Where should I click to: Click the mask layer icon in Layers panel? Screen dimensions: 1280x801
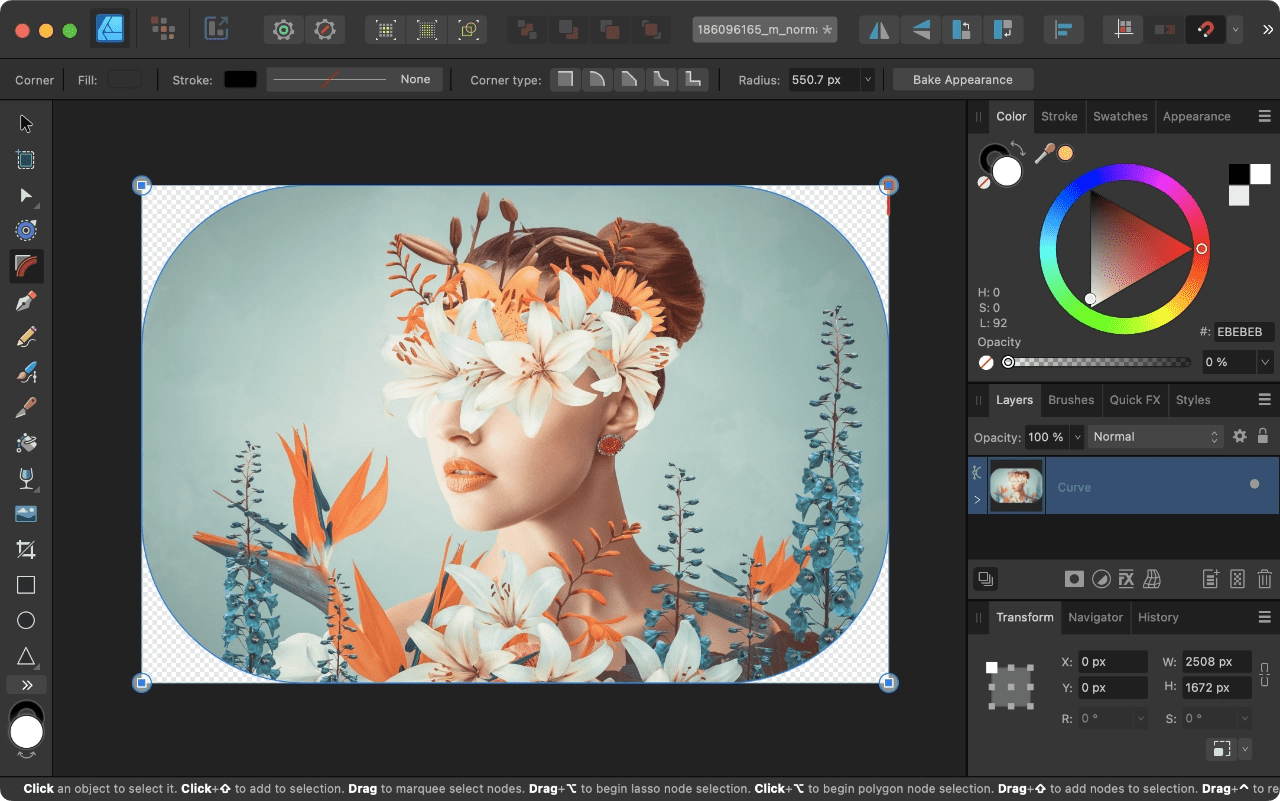1075,578
